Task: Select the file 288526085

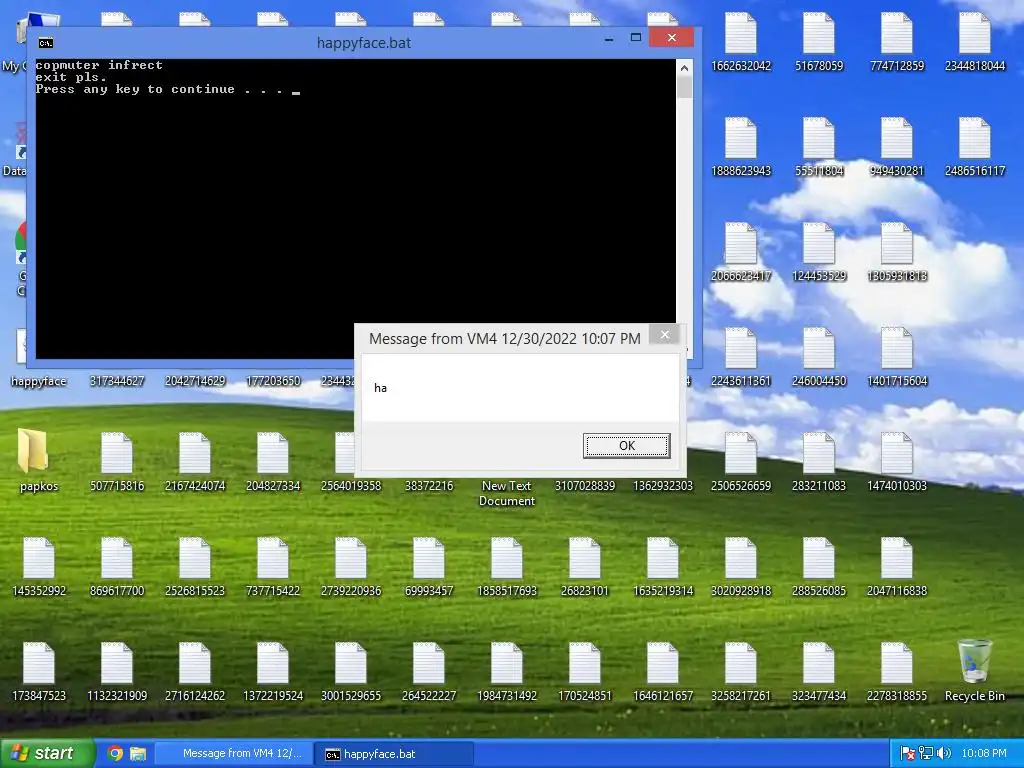Action: tap(818, 568)
